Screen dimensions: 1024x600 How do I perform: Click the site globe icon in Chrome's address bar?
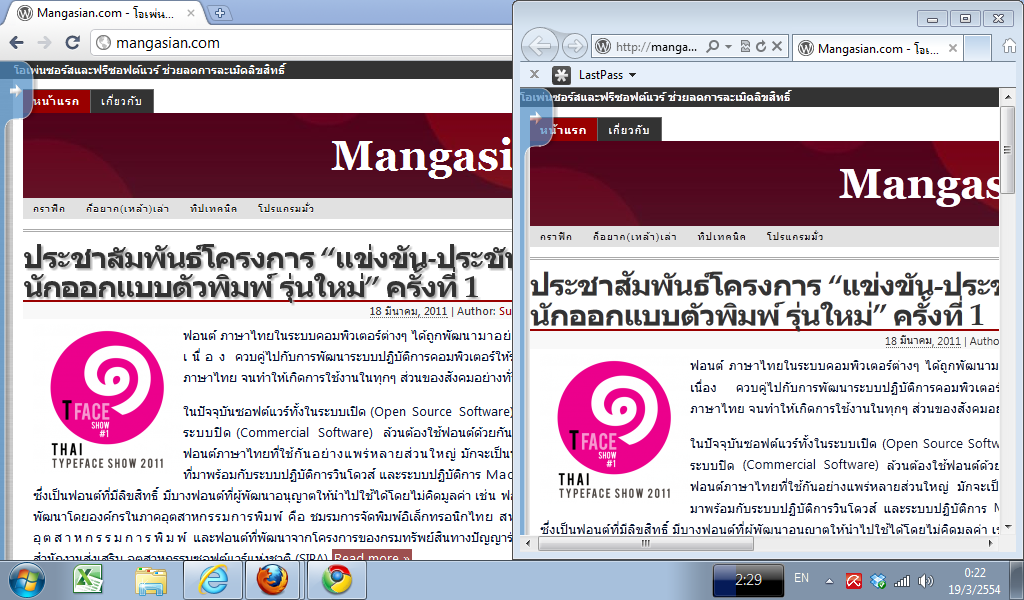[103, 43]
